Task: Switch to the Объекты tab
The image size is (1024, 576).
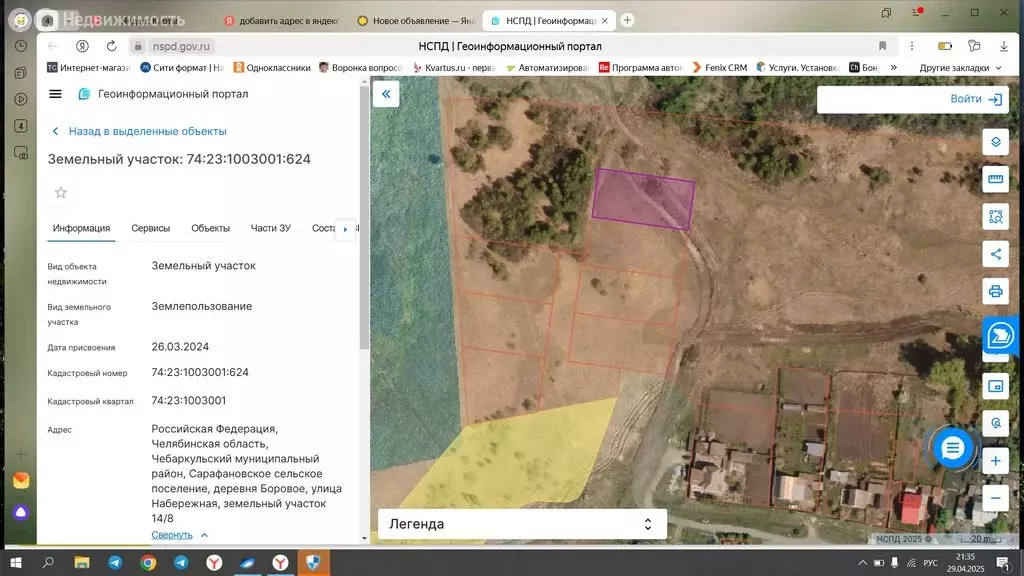Action: point(210,229)
